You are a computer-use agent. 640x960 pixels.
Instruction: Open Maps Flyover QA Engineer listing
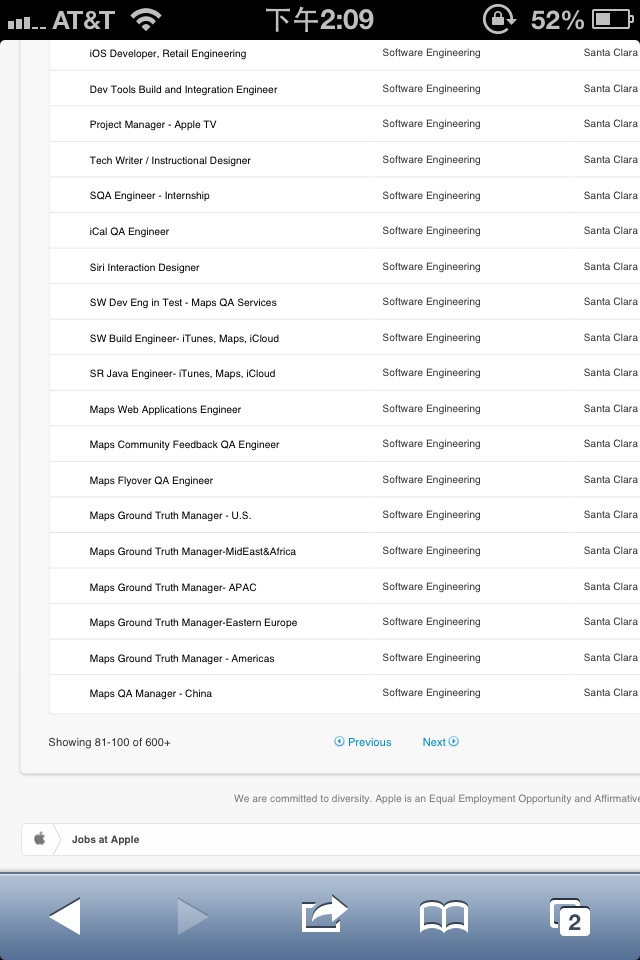(151, 480)
